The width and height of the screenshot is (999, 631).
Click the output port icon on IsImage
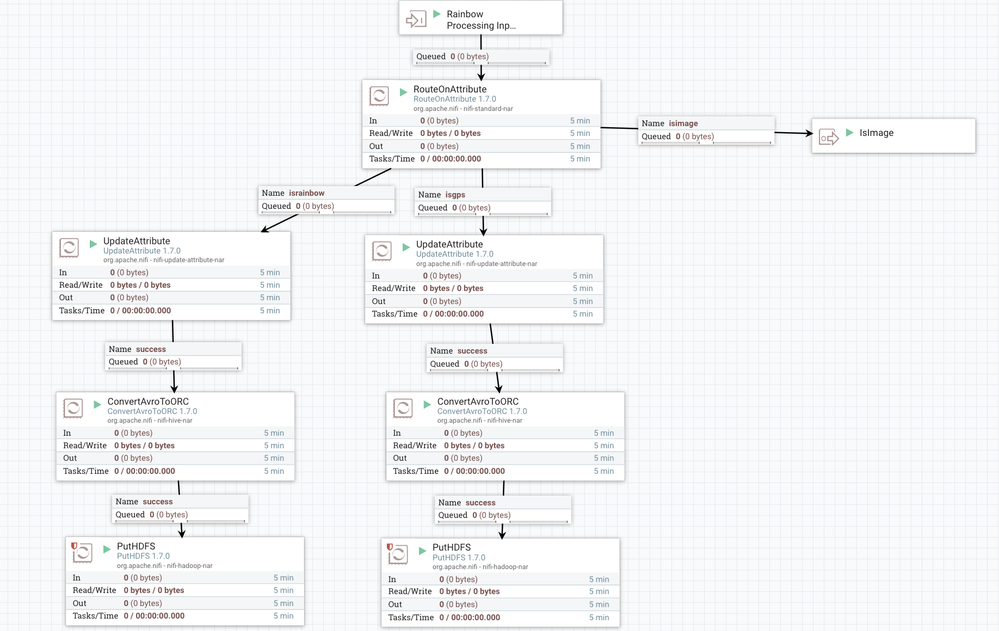[x=828, y=135]
